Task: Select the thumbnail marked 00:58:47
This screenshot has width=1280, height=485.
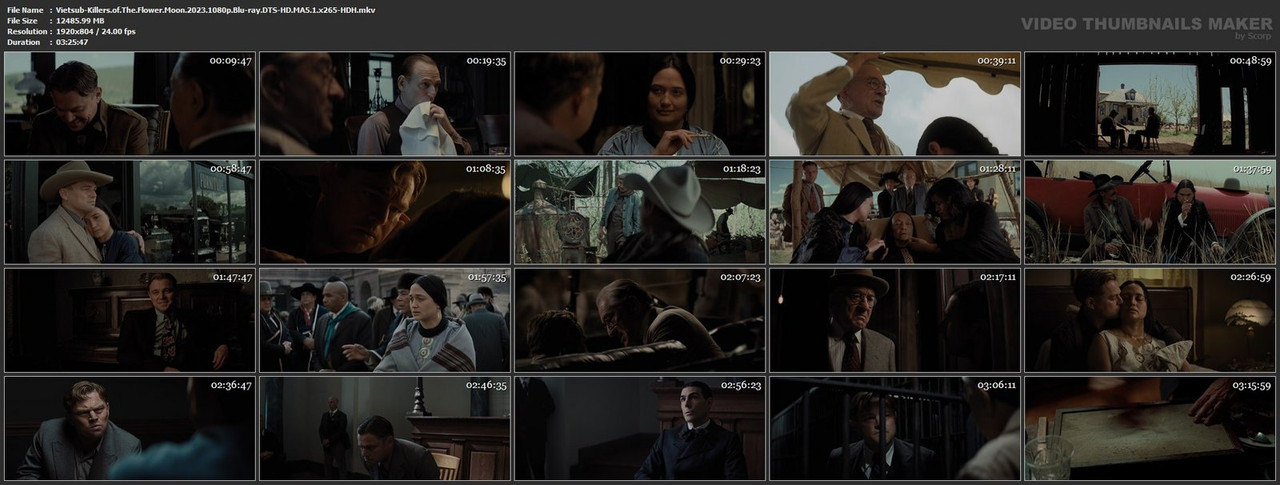Action: tap(130, 212)
